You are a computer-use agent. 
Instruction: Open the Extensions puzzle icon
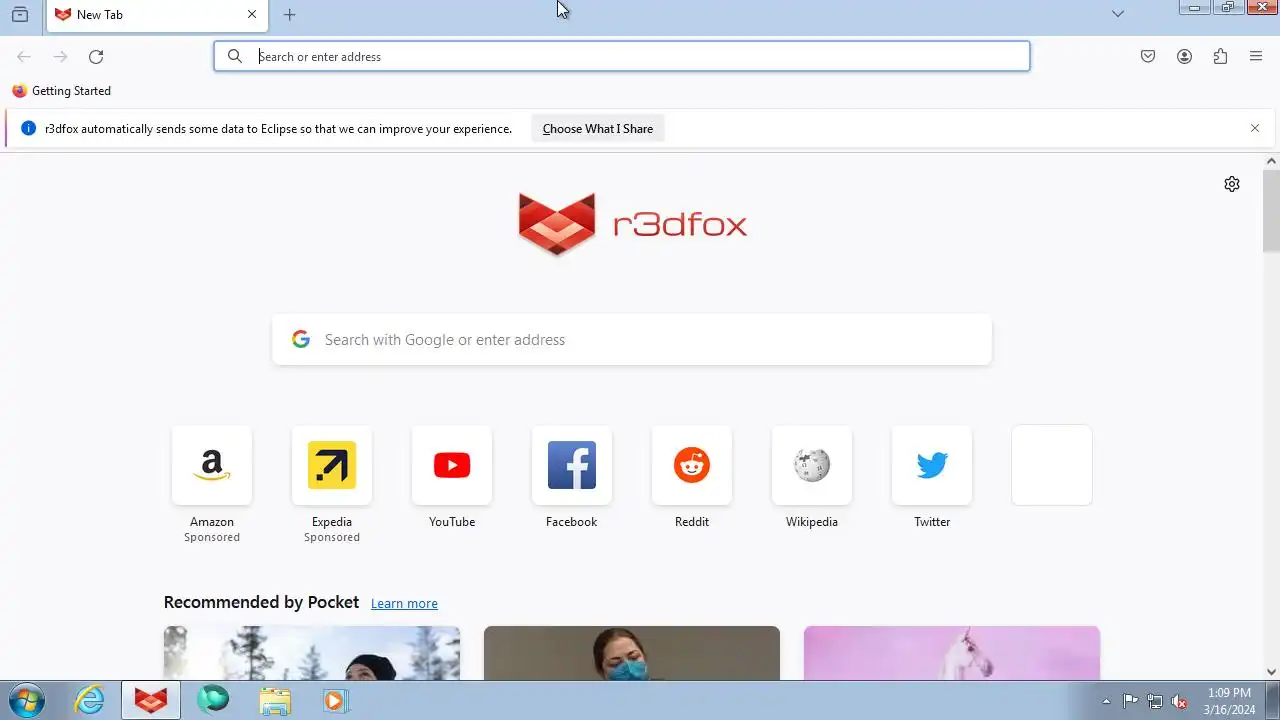pyautogui.click(x=1220, y=57)
